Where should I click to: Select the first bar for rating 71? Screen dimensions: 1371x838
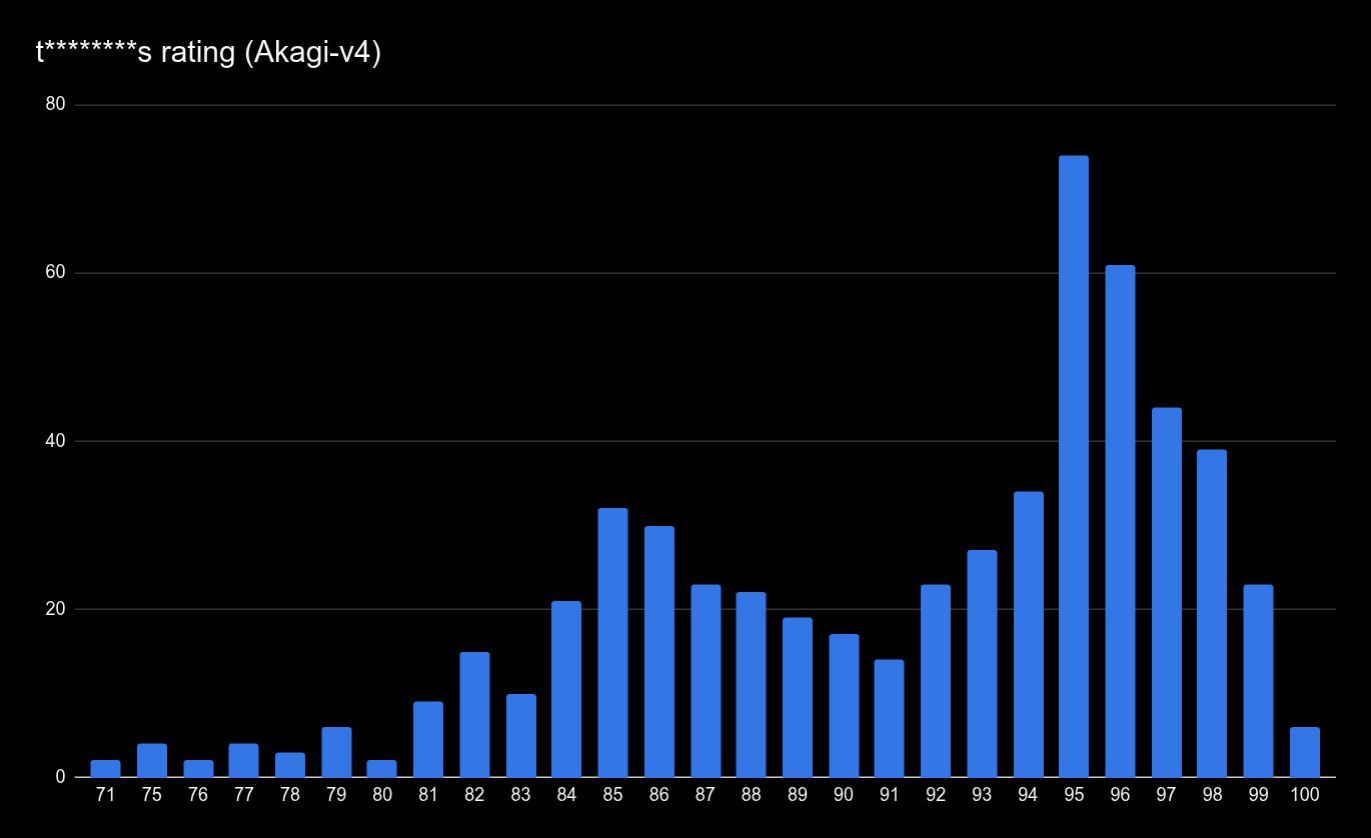tap(105, 768)
